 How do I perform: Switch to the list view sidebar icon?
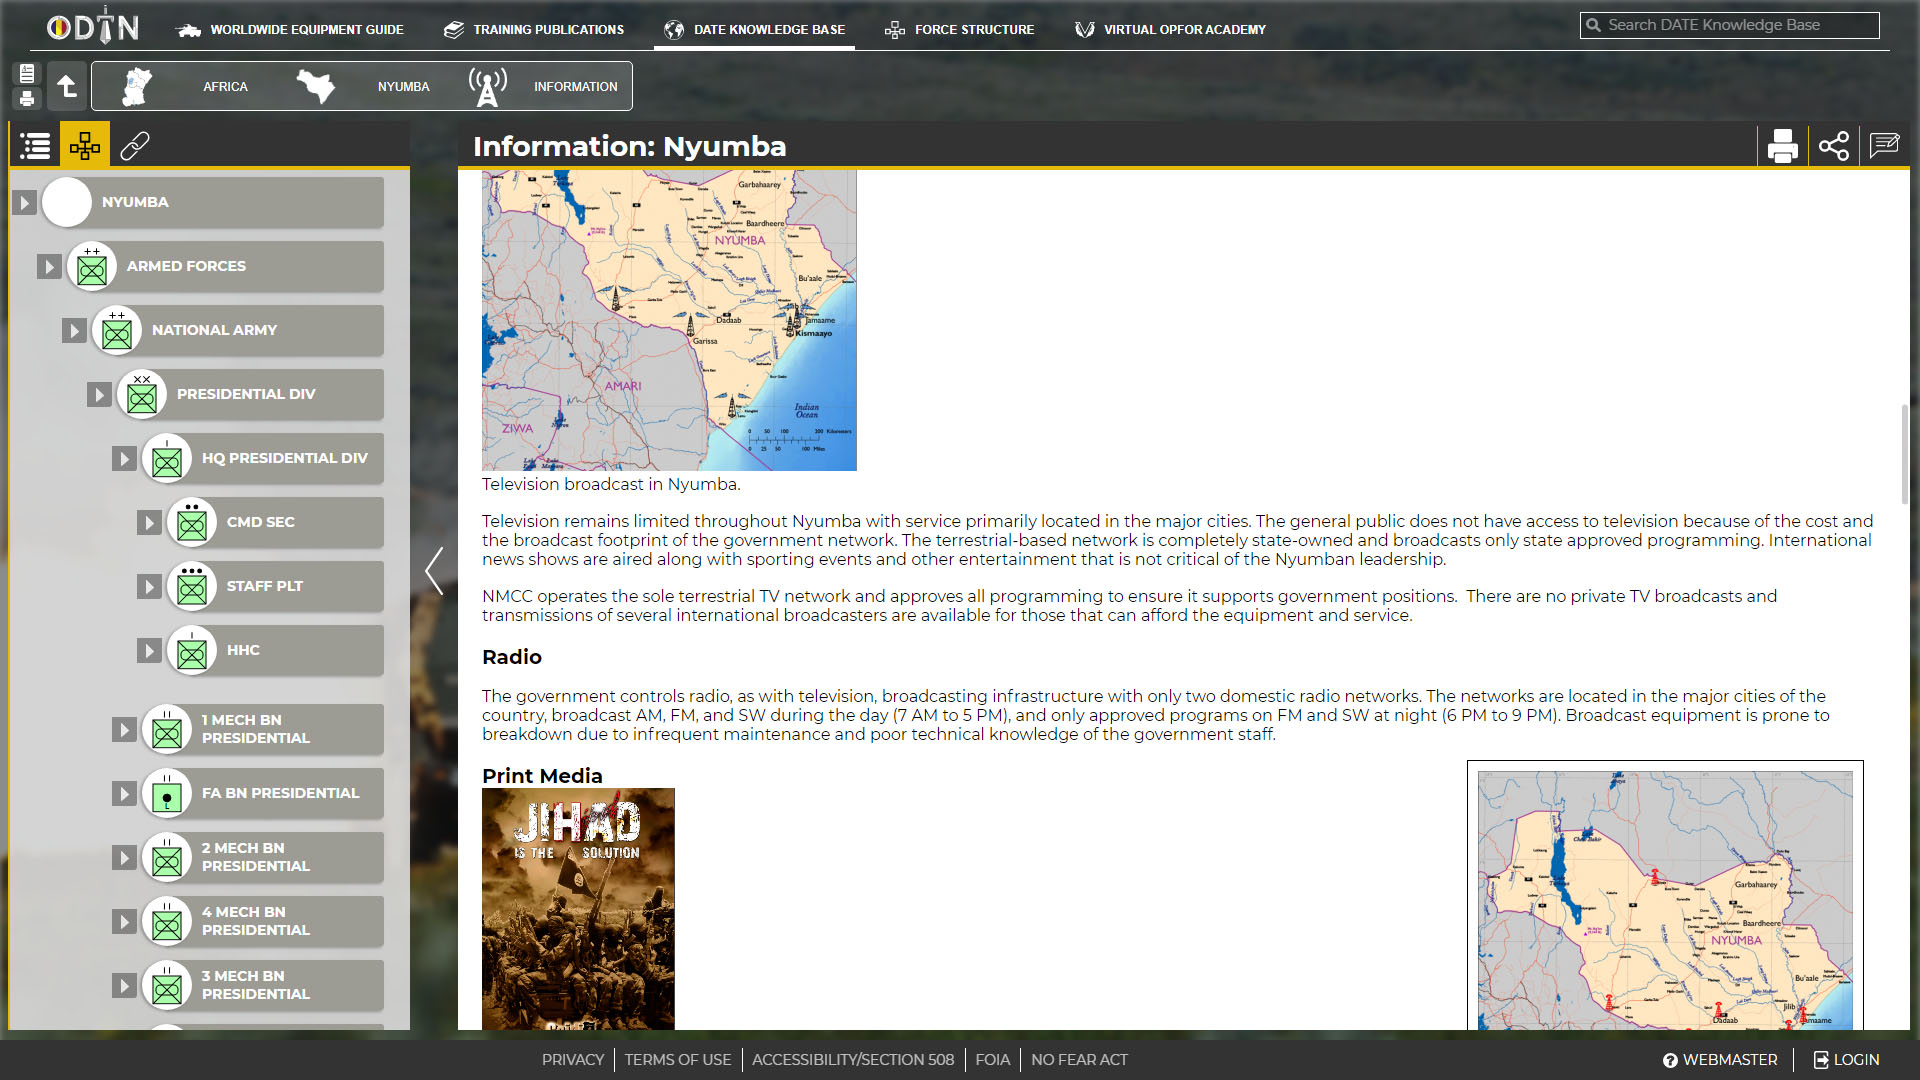coord(35,146)
